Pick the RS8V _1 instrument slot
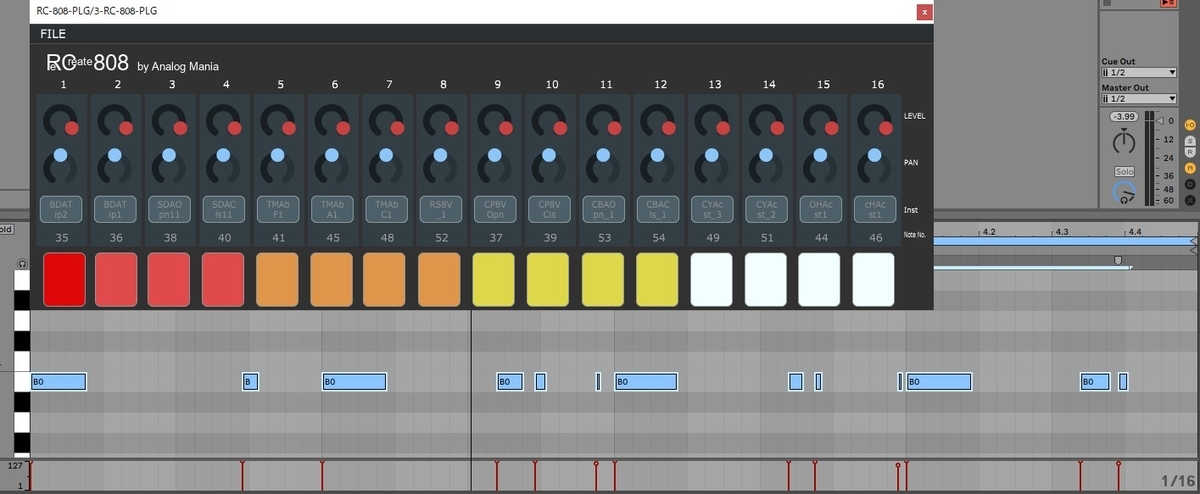Viewport: 1200px width, 494px height. [x=442, y=207]
